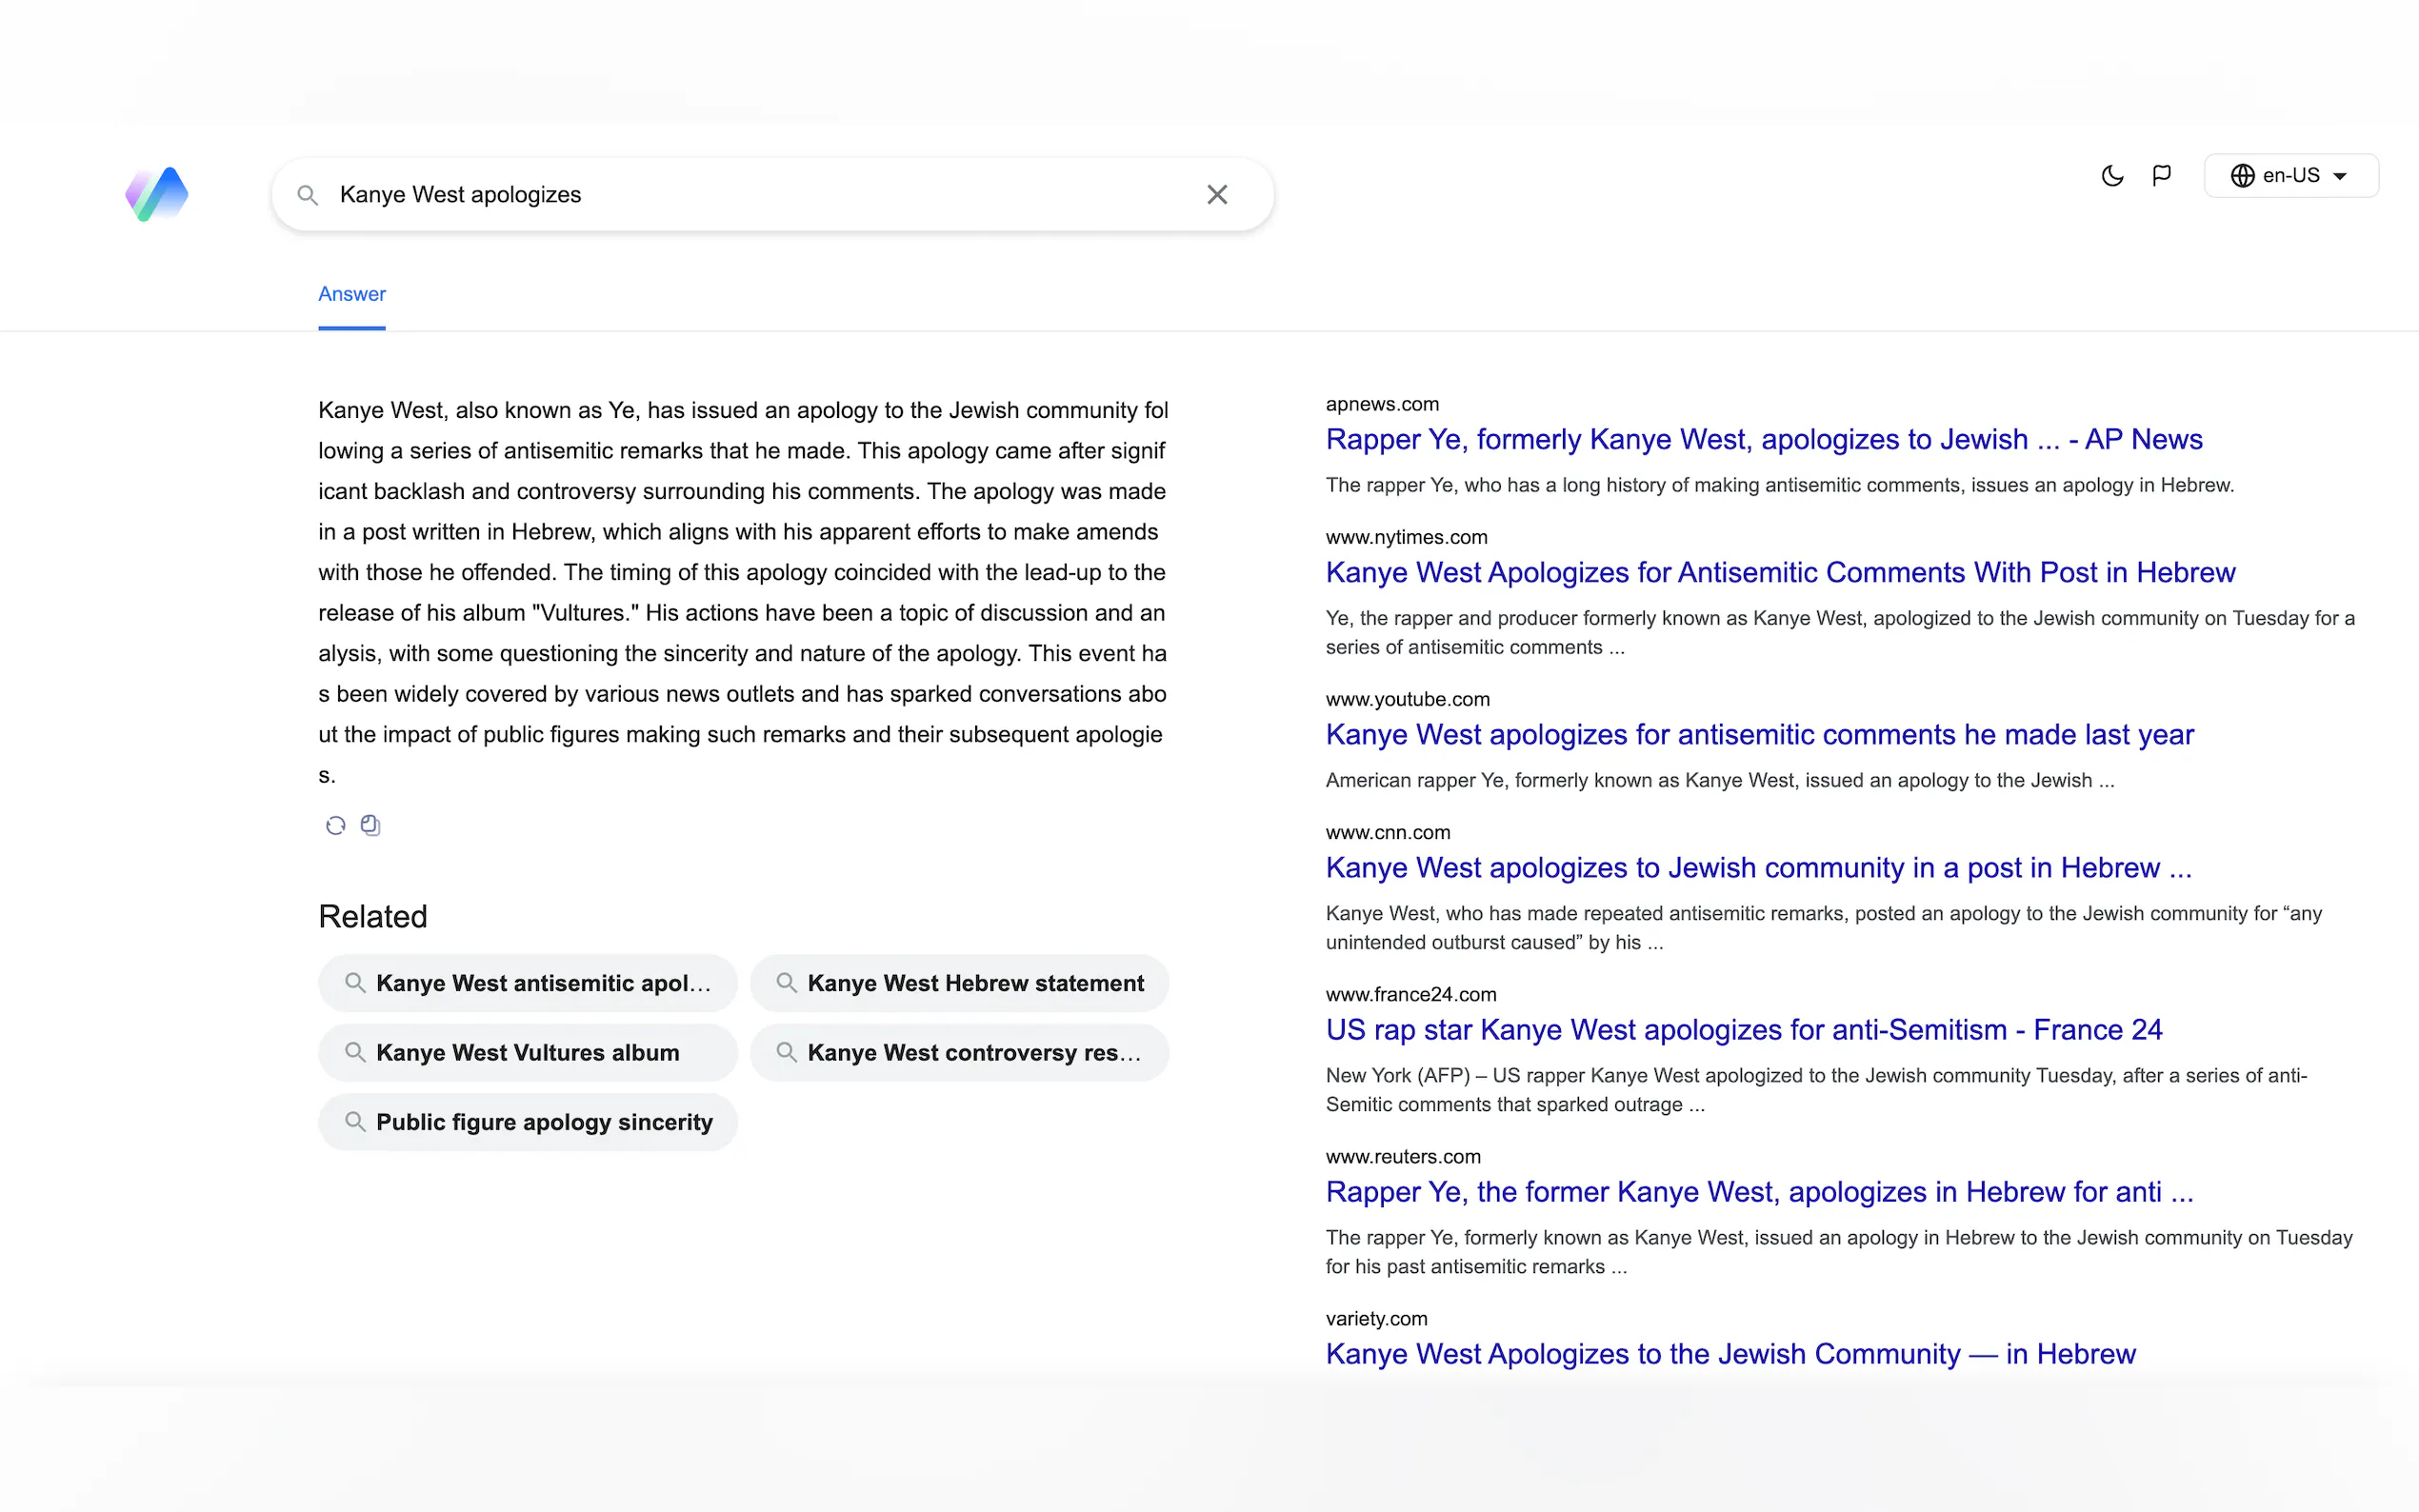Open the nytimes.com article link
The image size is (2419, 1512).
[x=1779, y=572]
